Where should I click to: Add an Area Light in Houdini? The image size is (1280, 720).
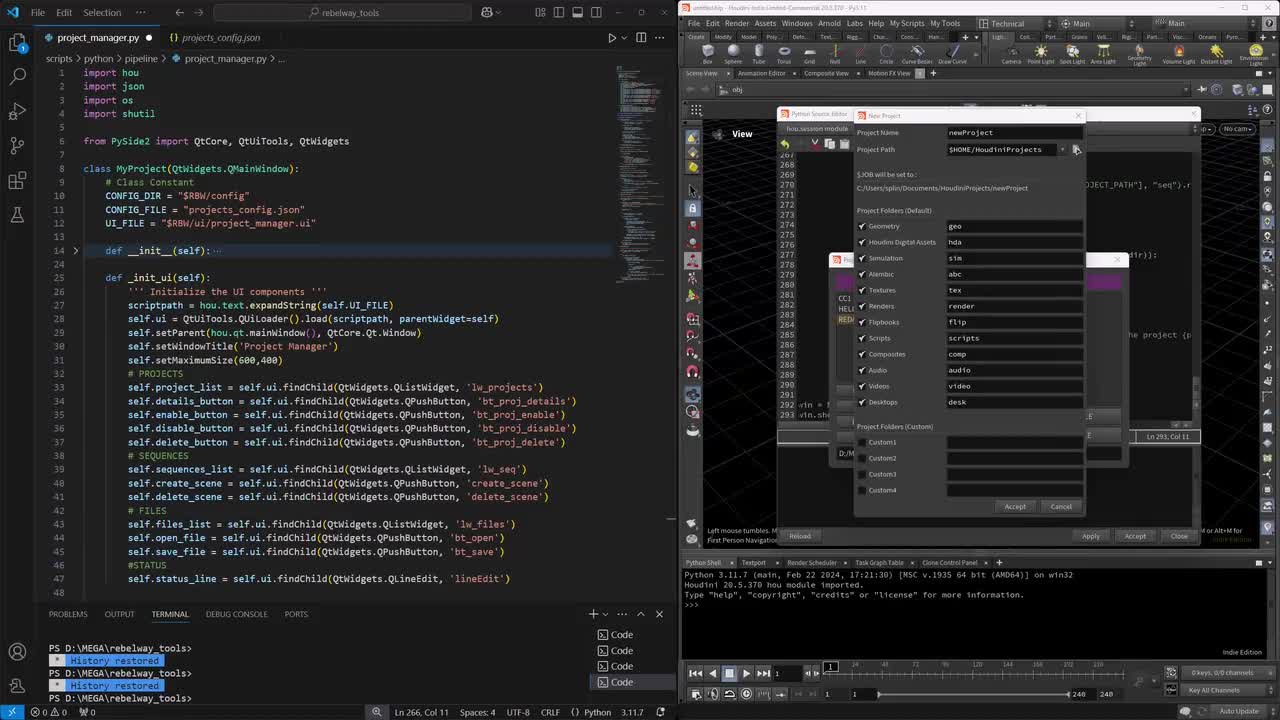[1103, 53]
